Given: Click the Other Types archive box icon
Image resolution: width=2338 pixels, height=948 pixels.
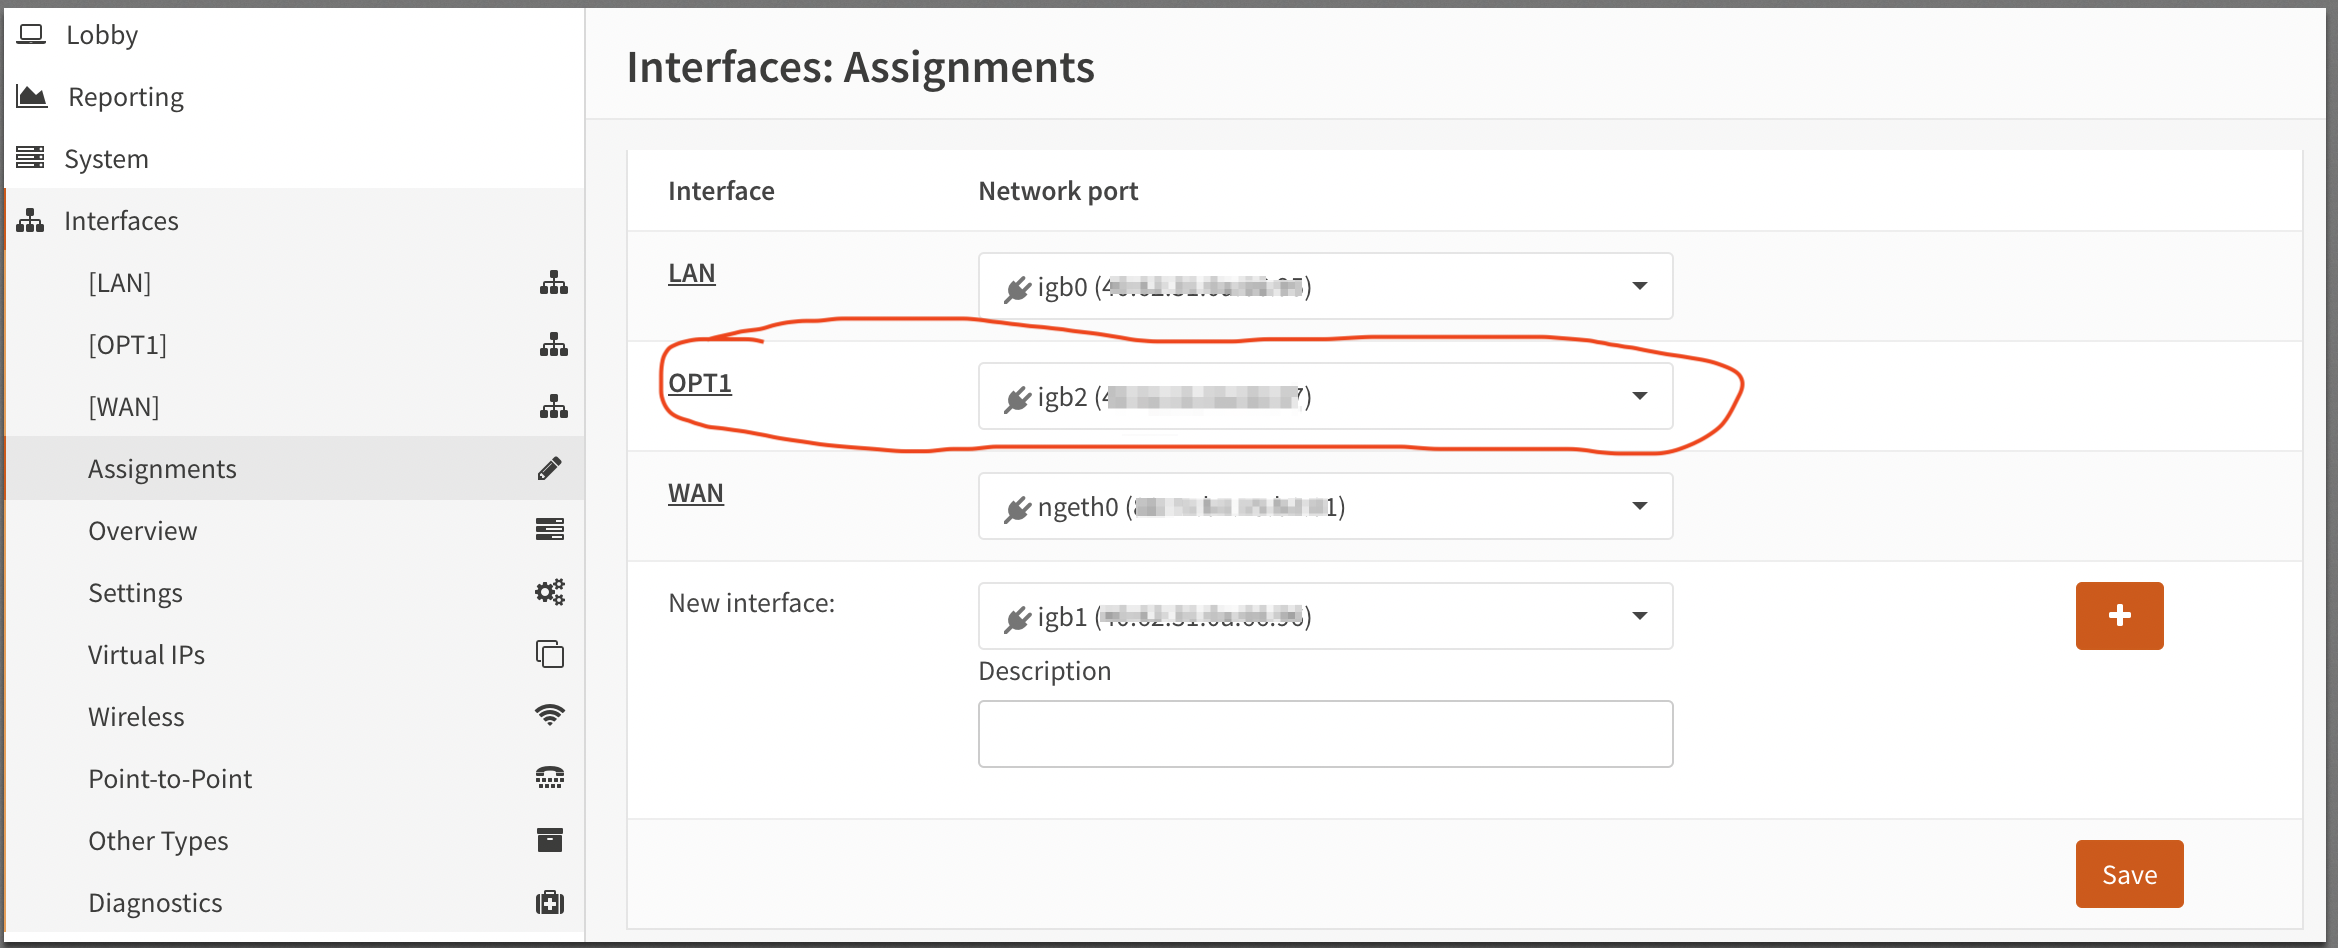Looking at the screenshot, I should (549, 840).
